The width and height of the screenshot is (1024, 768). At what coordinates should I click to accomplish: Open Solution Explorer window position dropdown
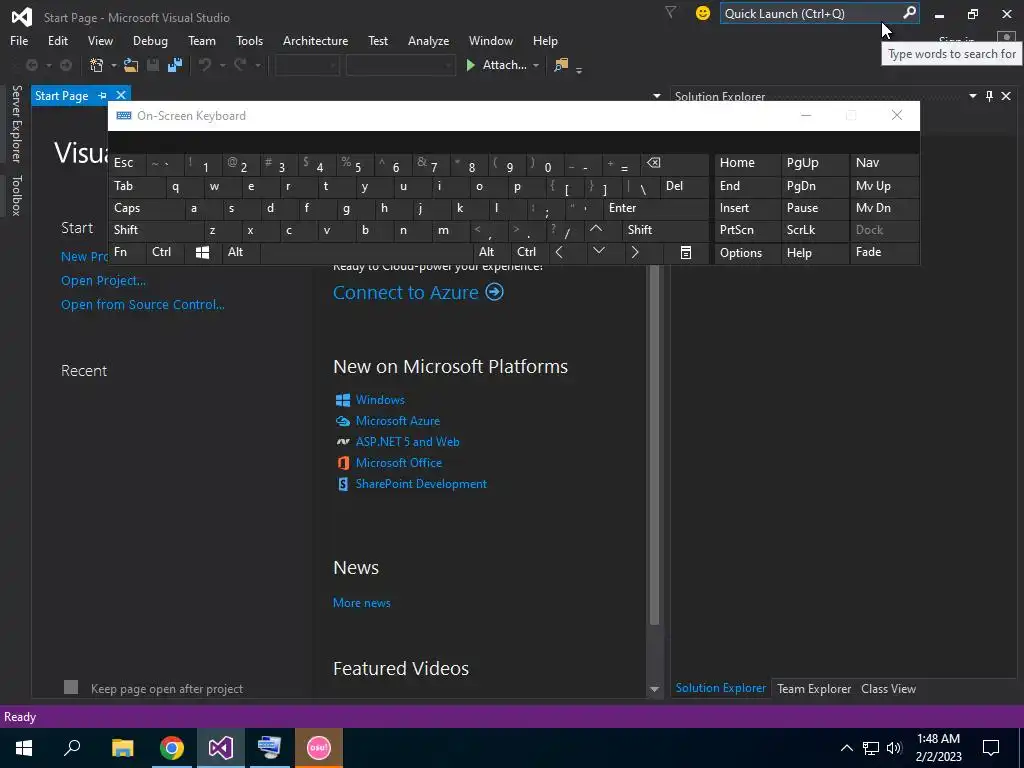click(x=972, y=96)
